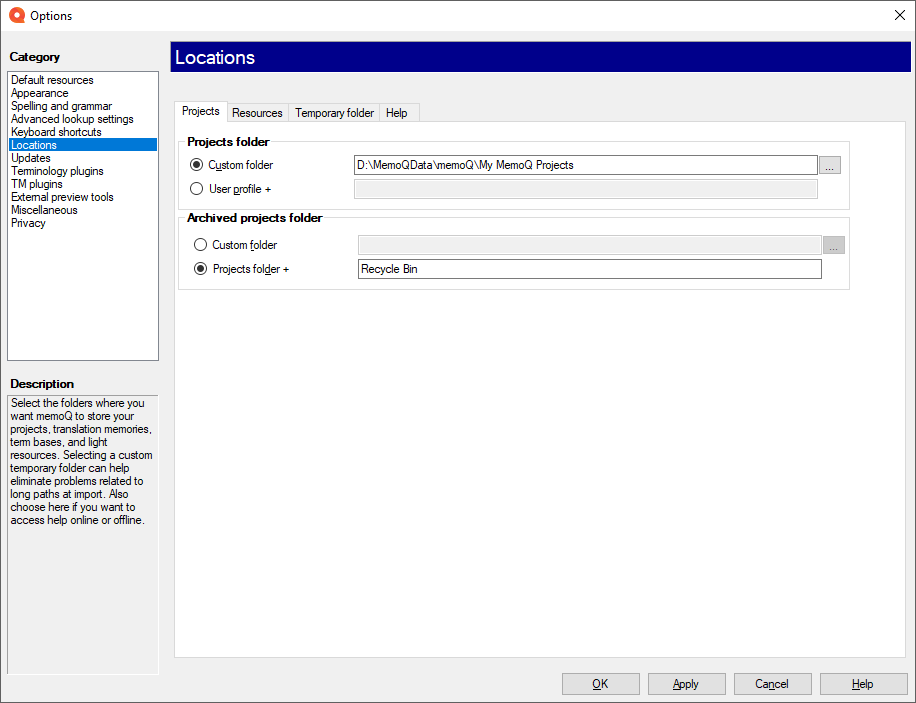Select the Projects folder + radio button

point(201,269)
